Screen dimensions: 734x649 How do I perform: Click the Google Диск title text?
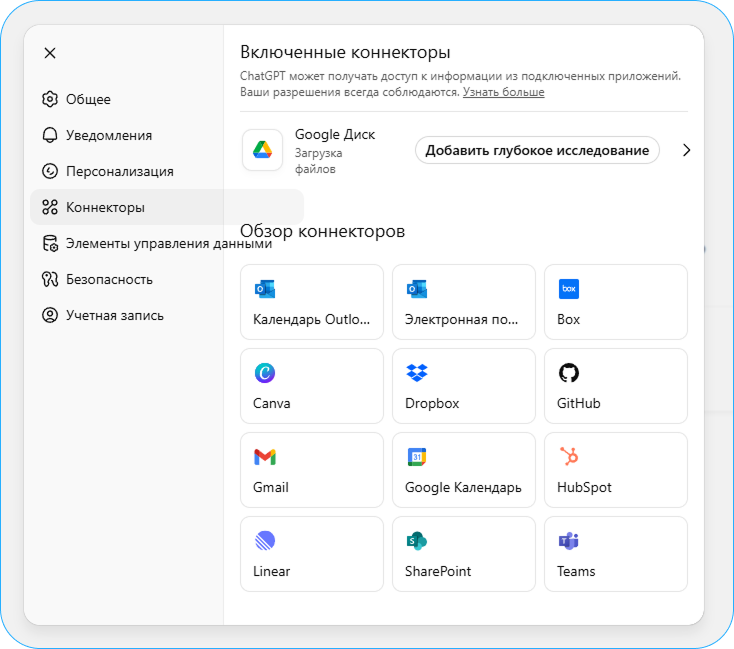pyautogui.click(x=335, y=135)
